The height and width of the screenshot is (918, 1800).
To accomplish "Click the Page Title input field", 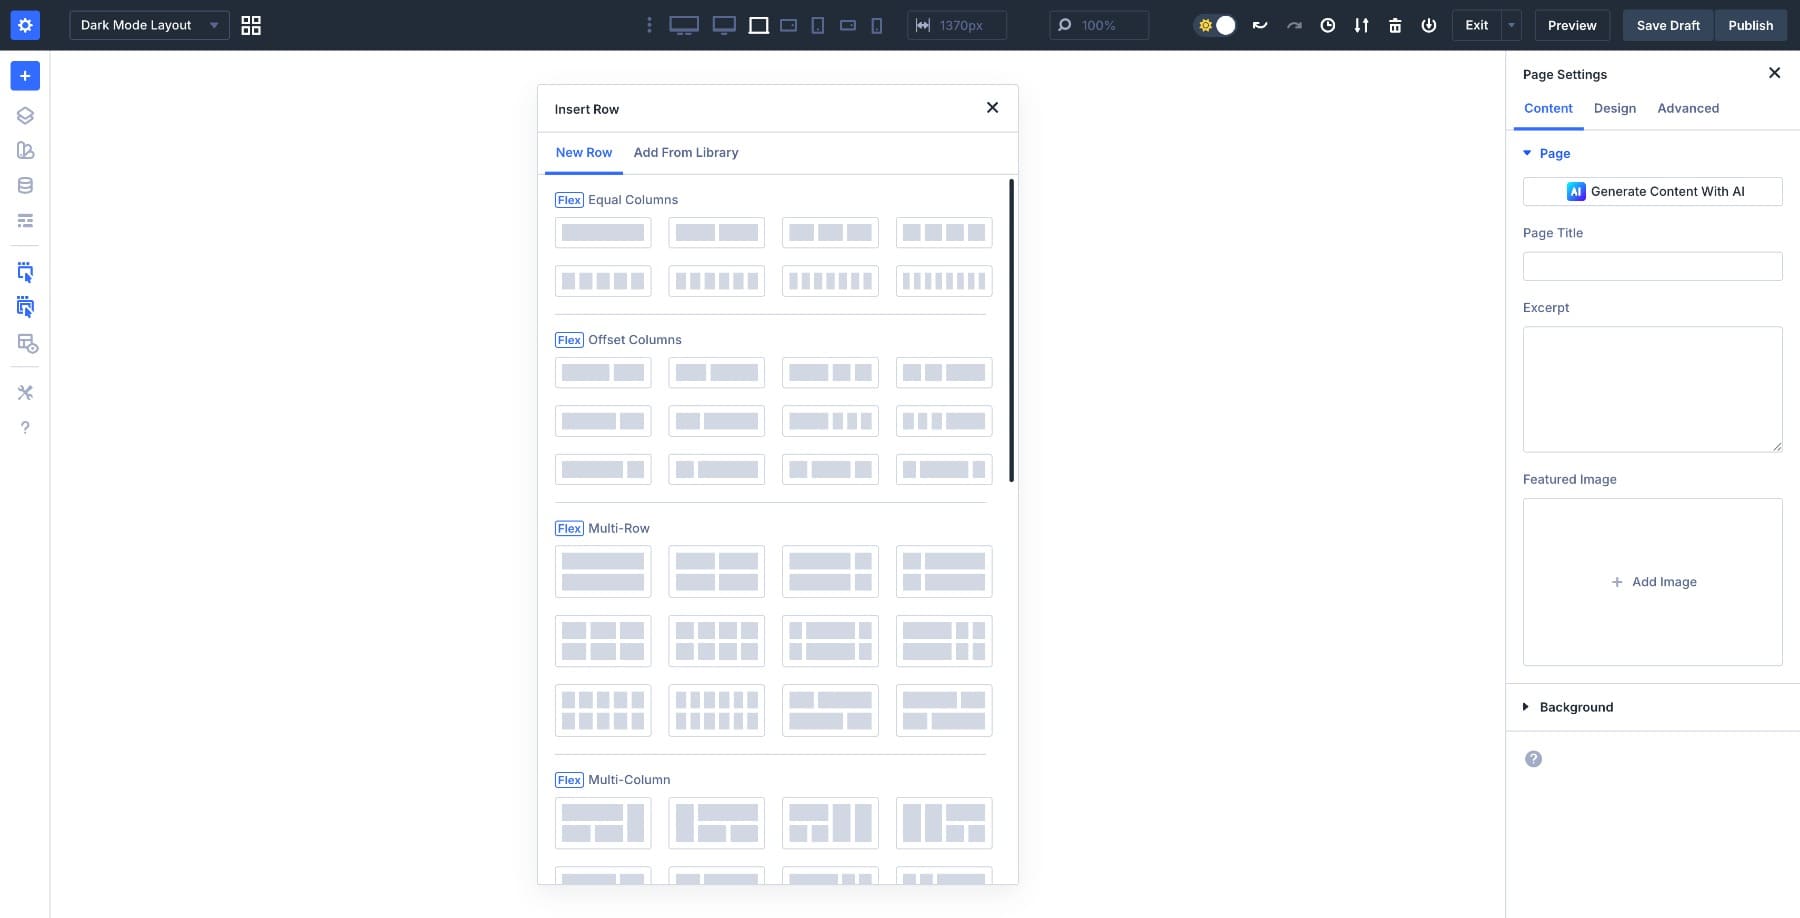I will pyautogui.click(x=1652, y=266).
